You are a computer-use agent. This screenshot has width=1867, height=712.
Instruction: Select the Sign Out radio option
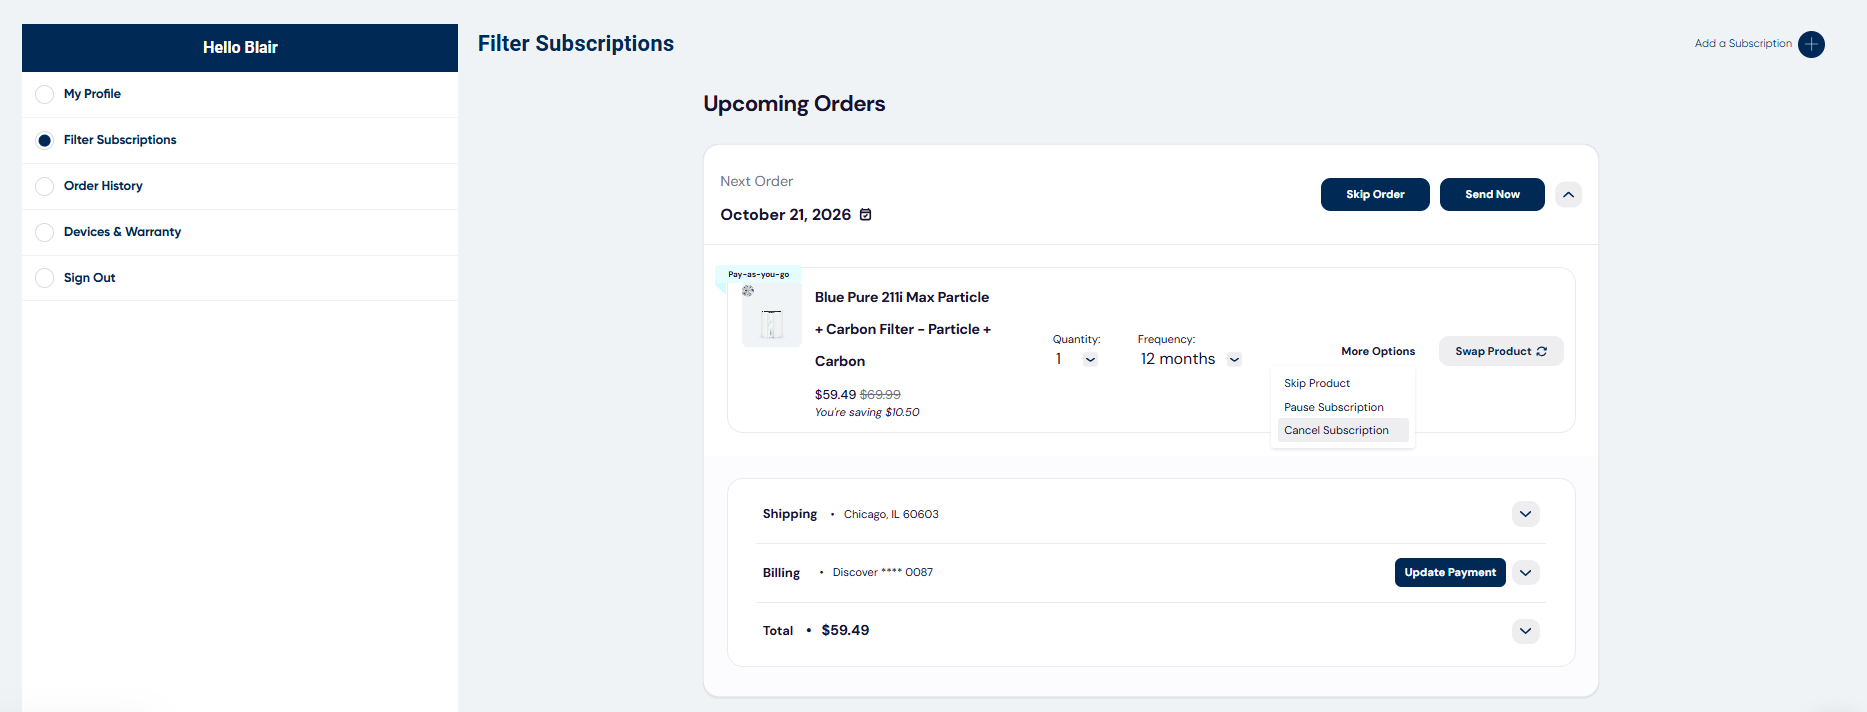(x=44, y=278)
